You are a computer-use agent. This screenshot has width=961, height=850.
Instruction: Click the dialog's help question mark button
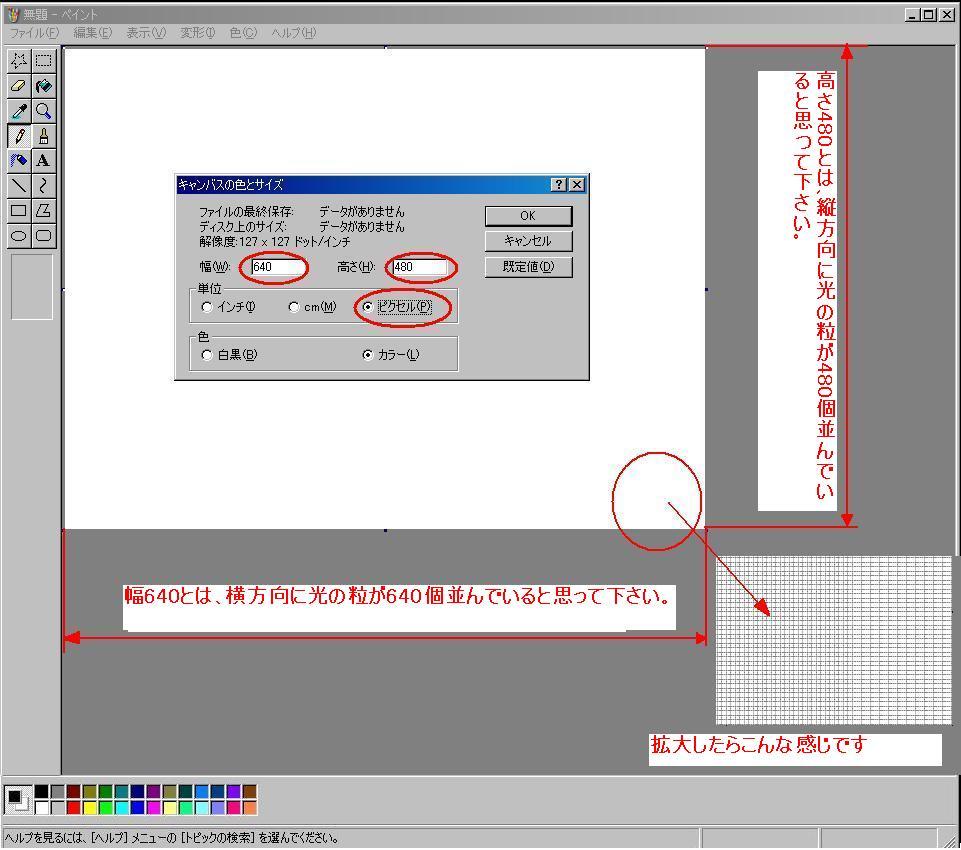pyautogui.click(x=559, y=185)
